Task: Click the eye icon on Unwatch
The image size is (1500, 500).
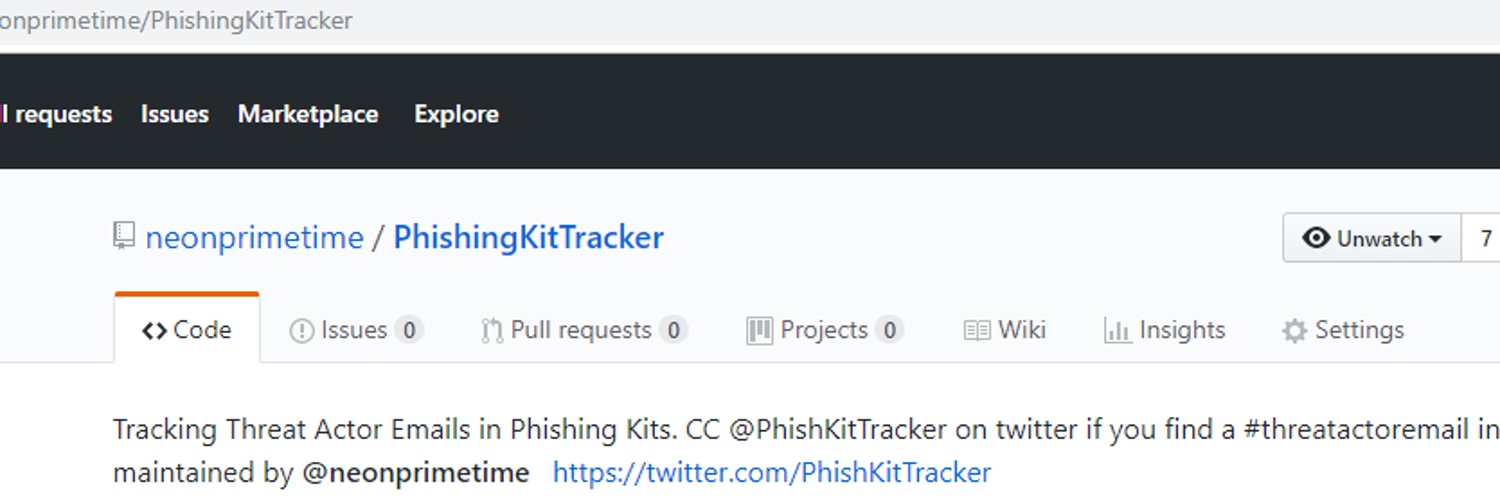Action: tap(1316, 238)
